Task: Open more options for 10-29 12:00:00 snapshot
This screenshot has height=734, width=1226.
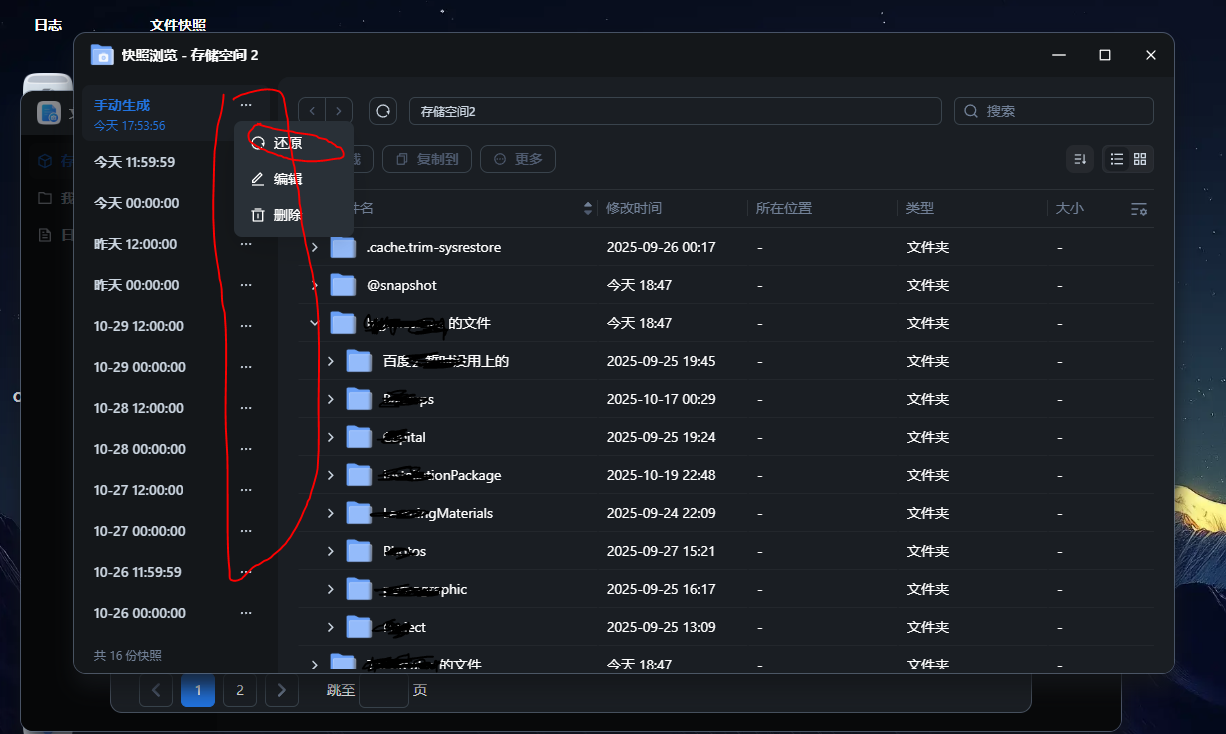Action: tap(246, 326)
